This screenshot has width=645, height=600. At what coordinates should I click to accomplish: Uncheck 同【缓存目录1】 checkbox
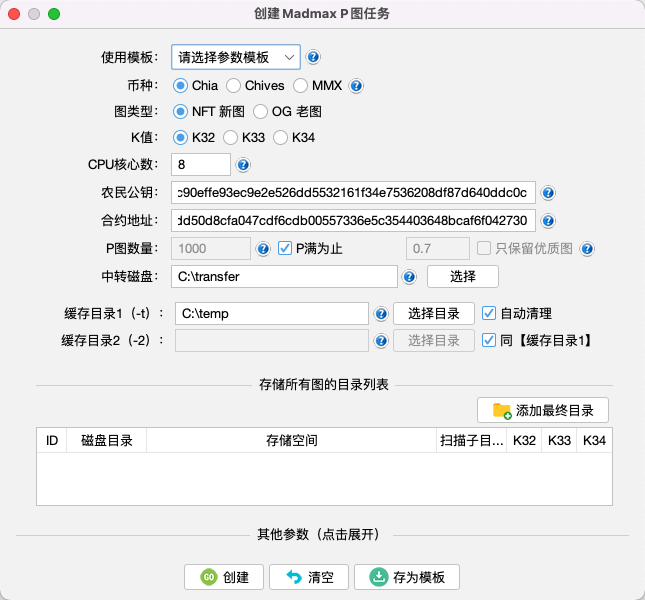click(490, 341)
